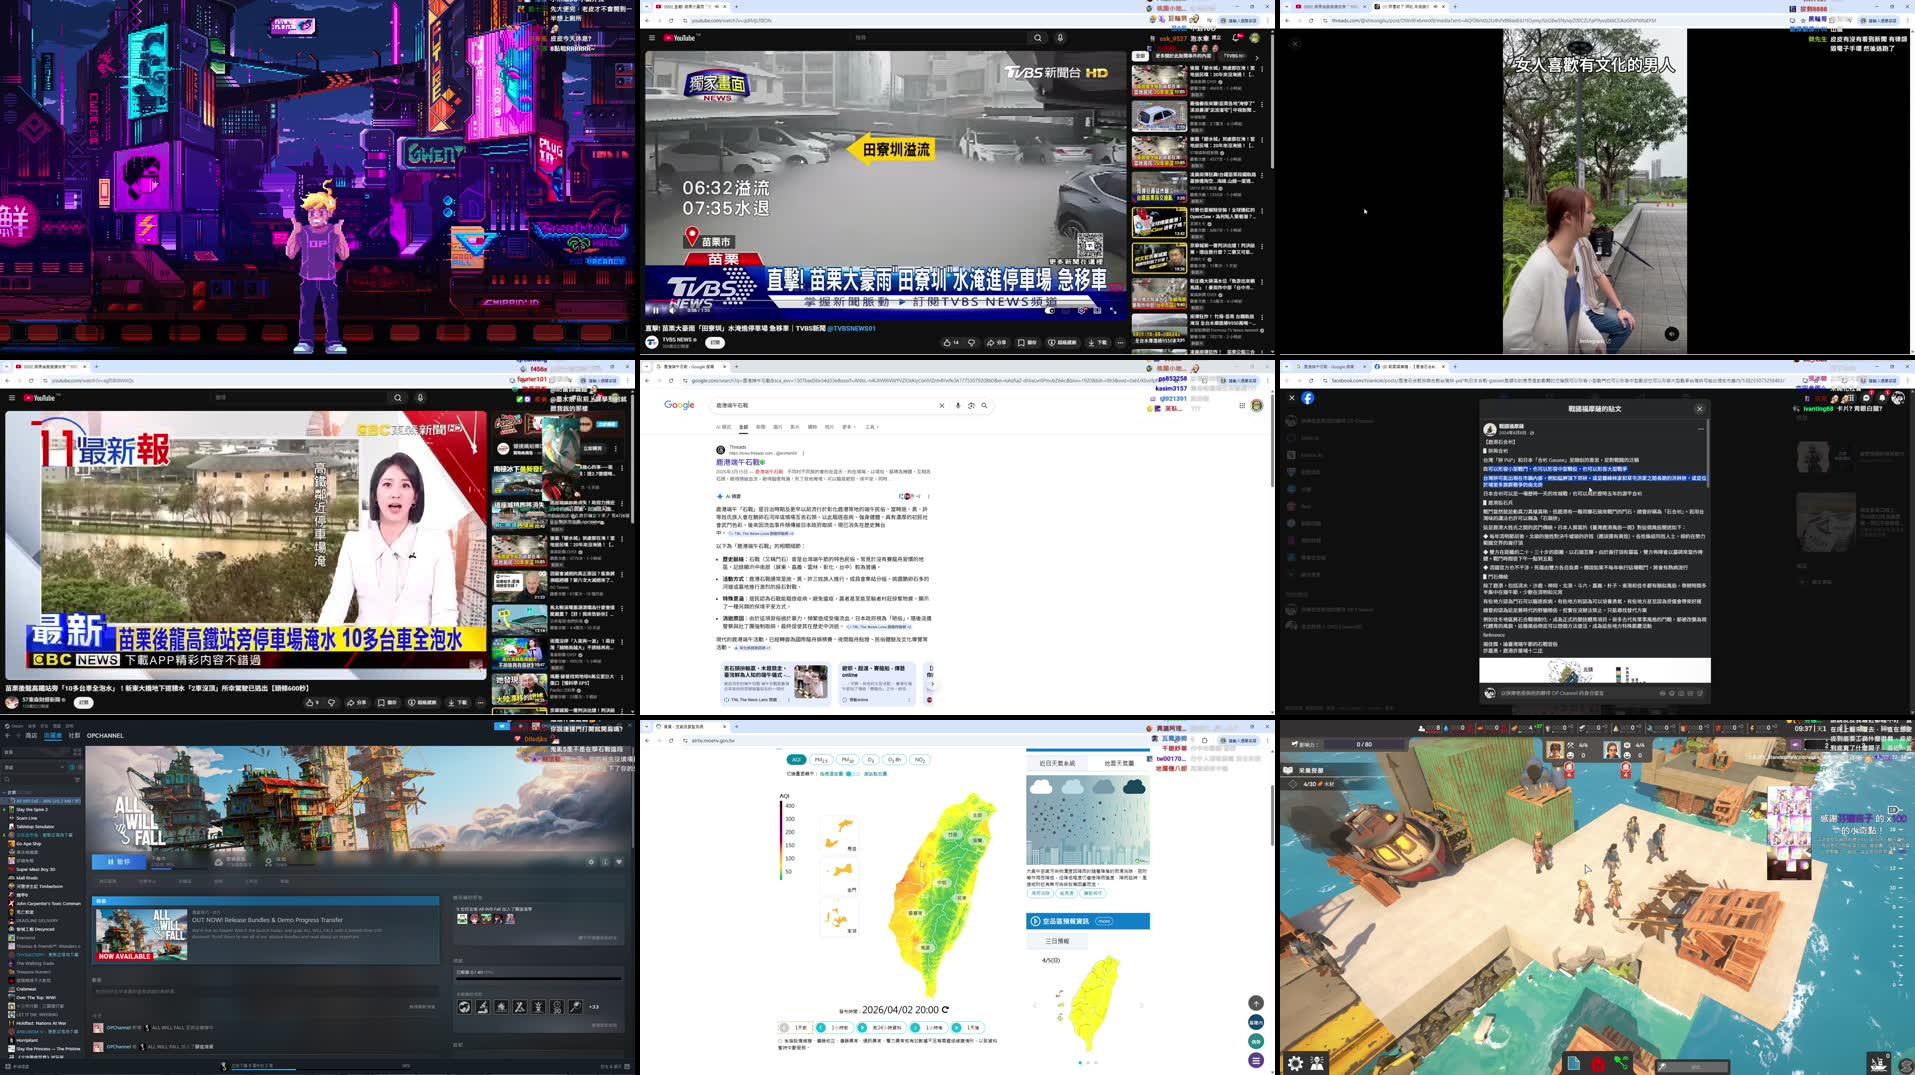Viewport: 1915px width, 1075px height.
Task: Click Google's voice search microphone icon
Action: pos(958,406)
